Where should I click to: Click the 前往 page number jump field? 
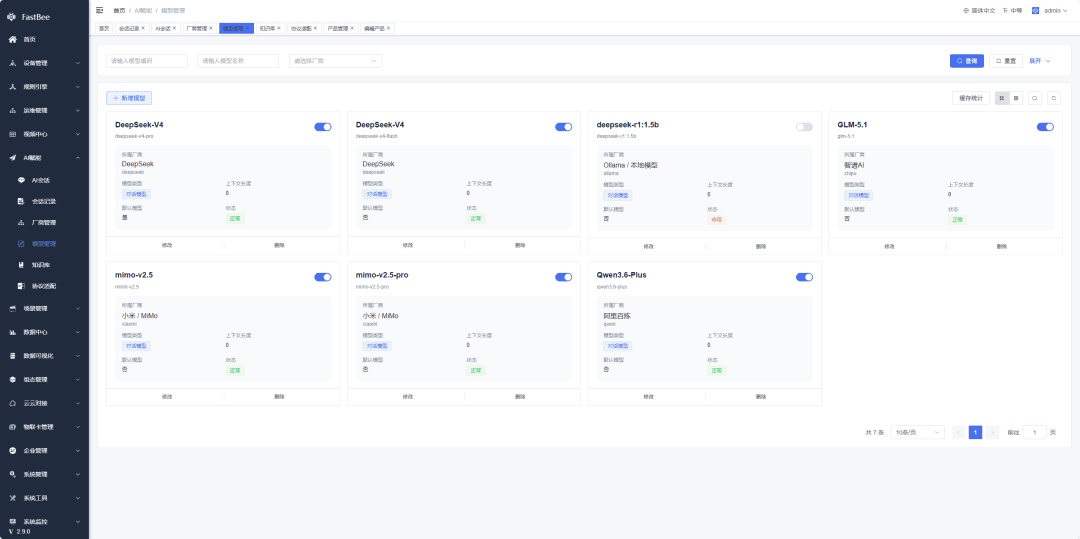pos(1035,432)
